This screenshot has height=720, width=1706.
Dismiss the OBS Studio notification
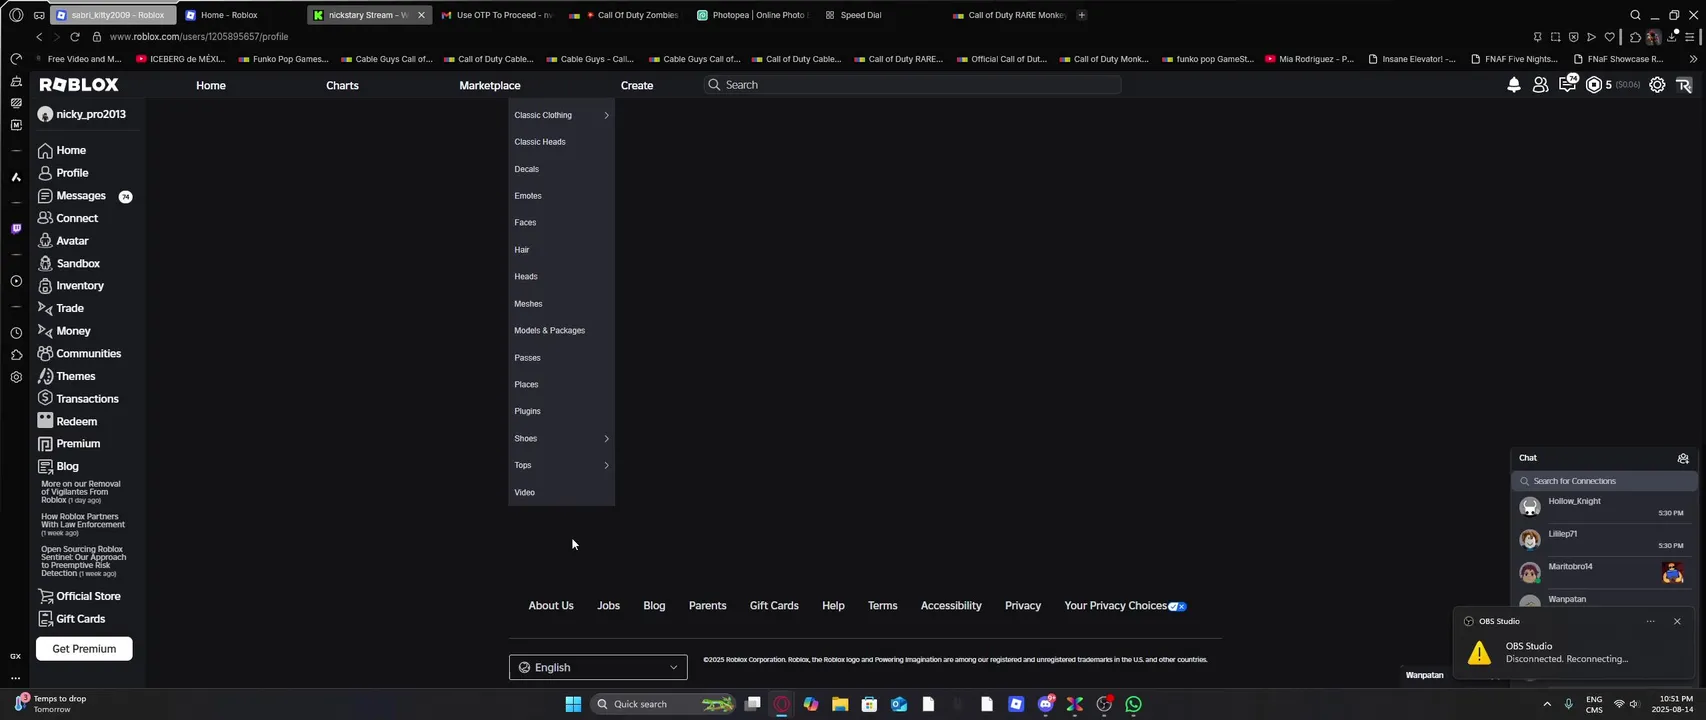(x=1677, y=621)
